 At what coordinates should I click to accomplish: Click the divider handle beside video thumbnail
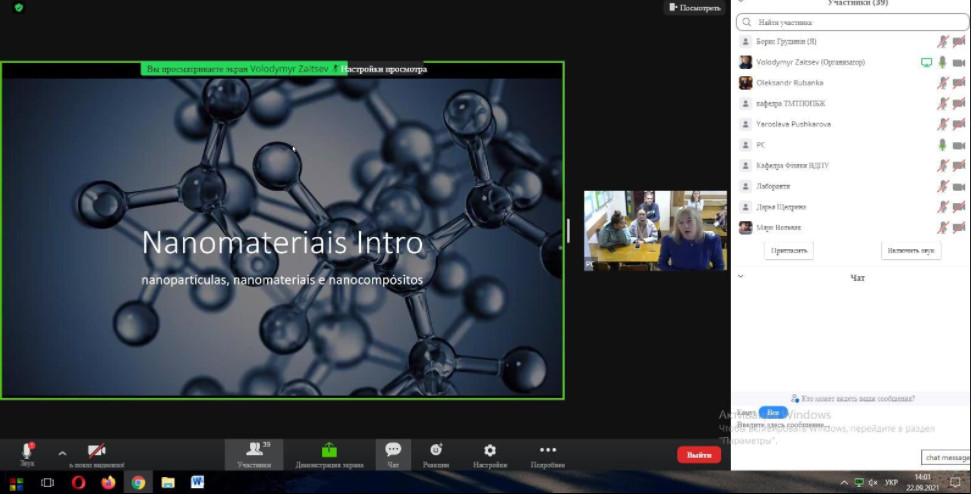tap(568, 231)
